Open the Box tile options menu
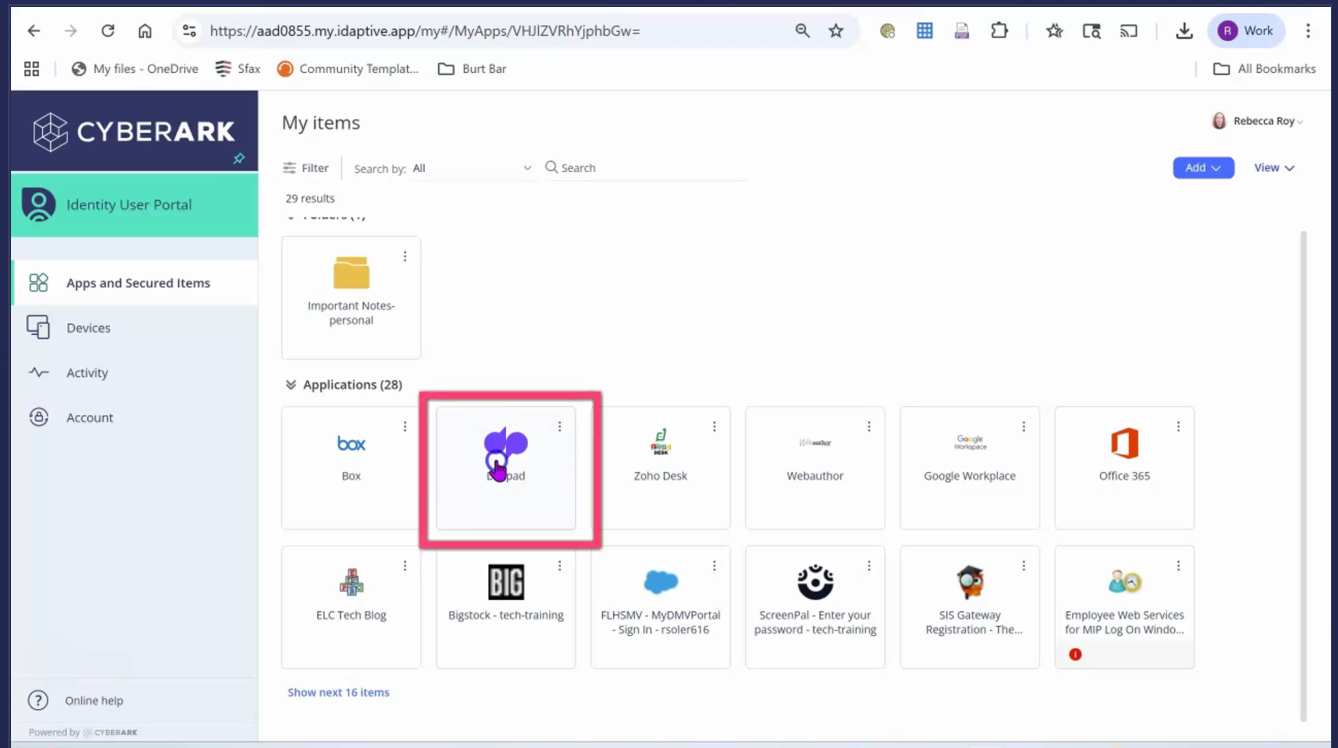 (405, 427)
